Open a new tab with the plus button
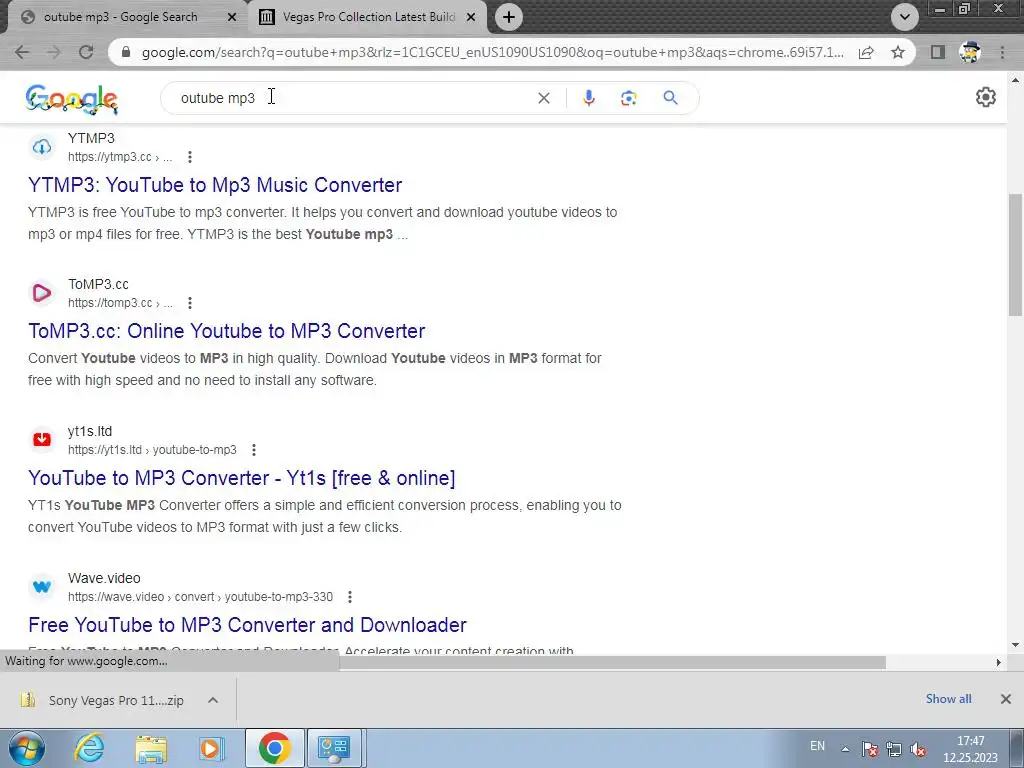The width and height of the screenshot is (1024, 768). pos(509,17)
